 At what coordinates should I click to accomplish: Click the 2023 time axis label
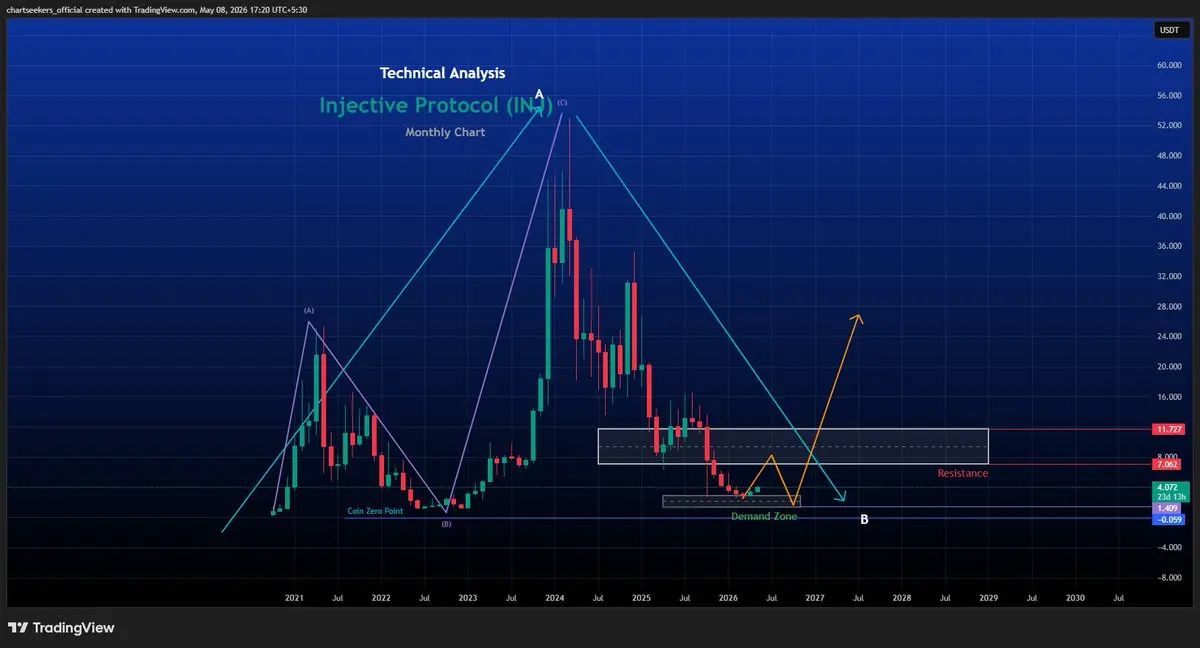468,597
